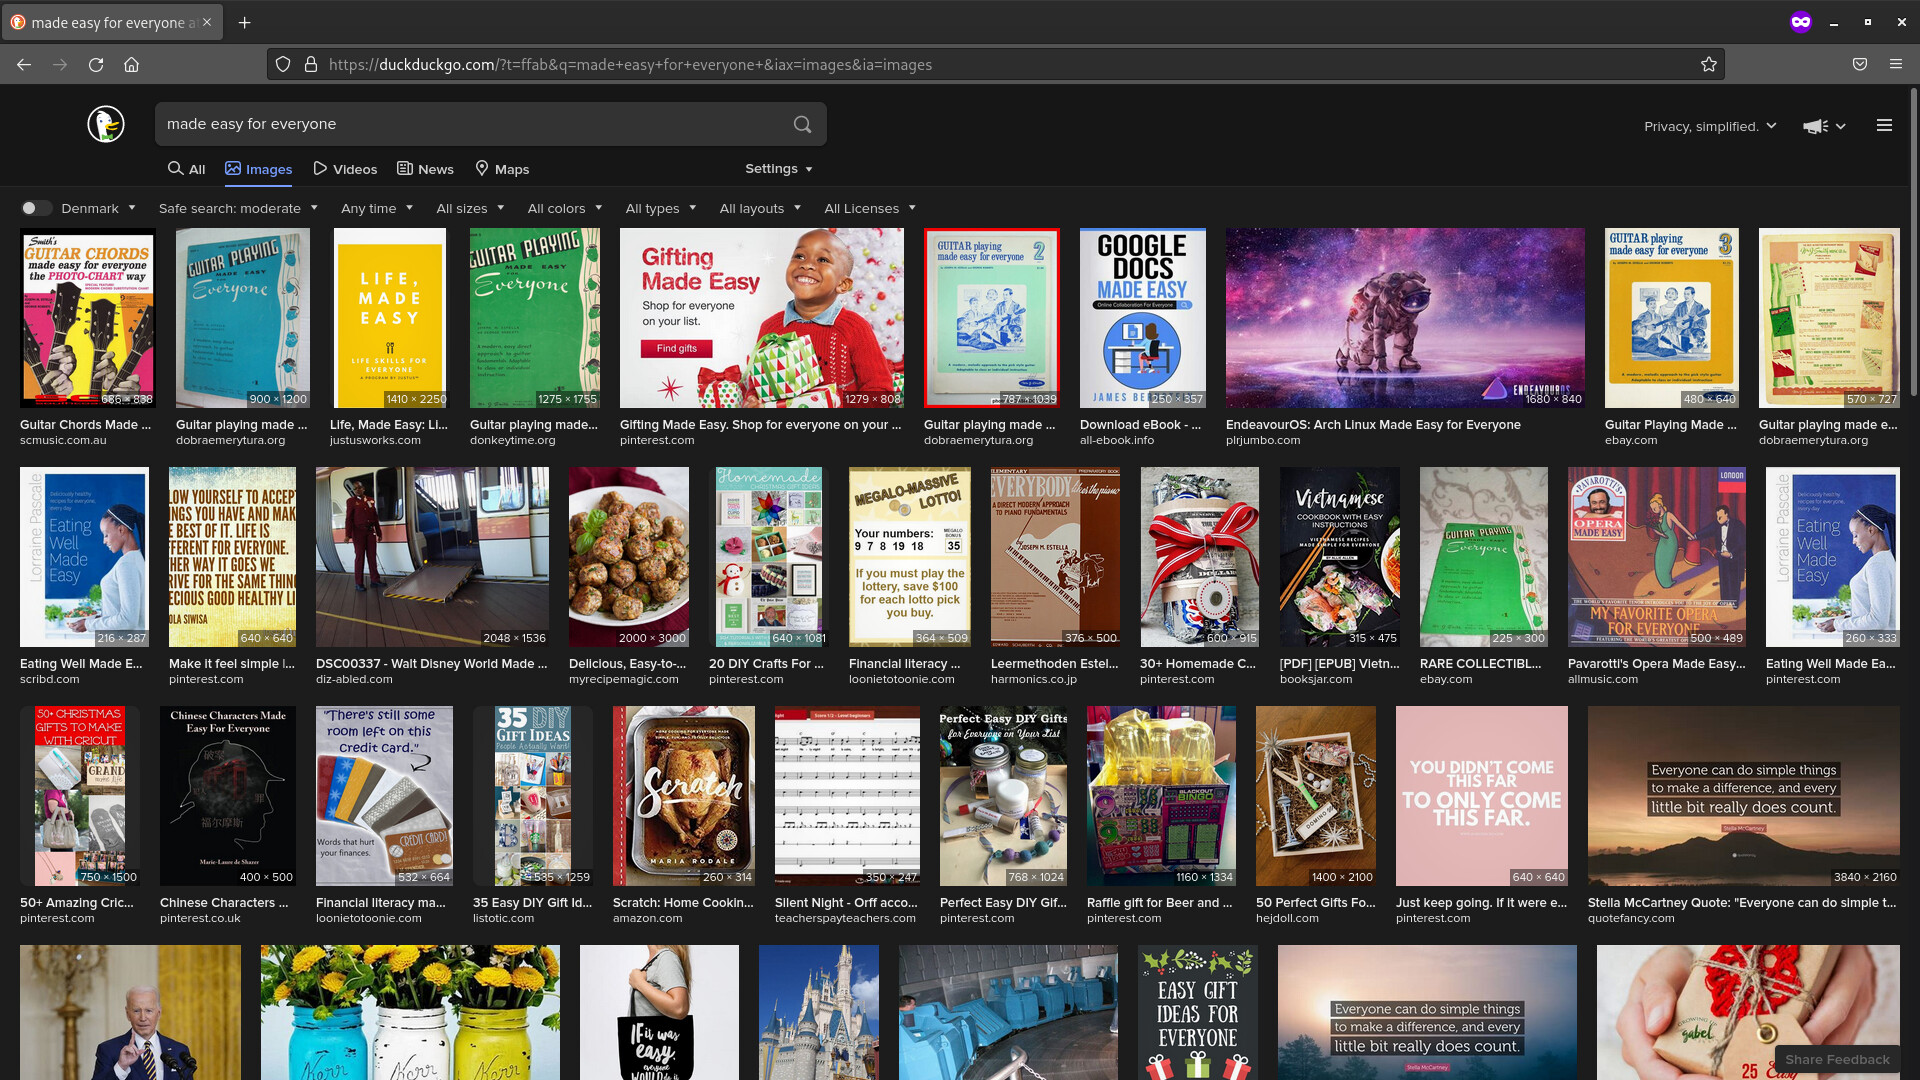Open the 3840 × 2160 Stella McCartney quote thumbnail
1920x1080 pixels.
point(1743,796)
